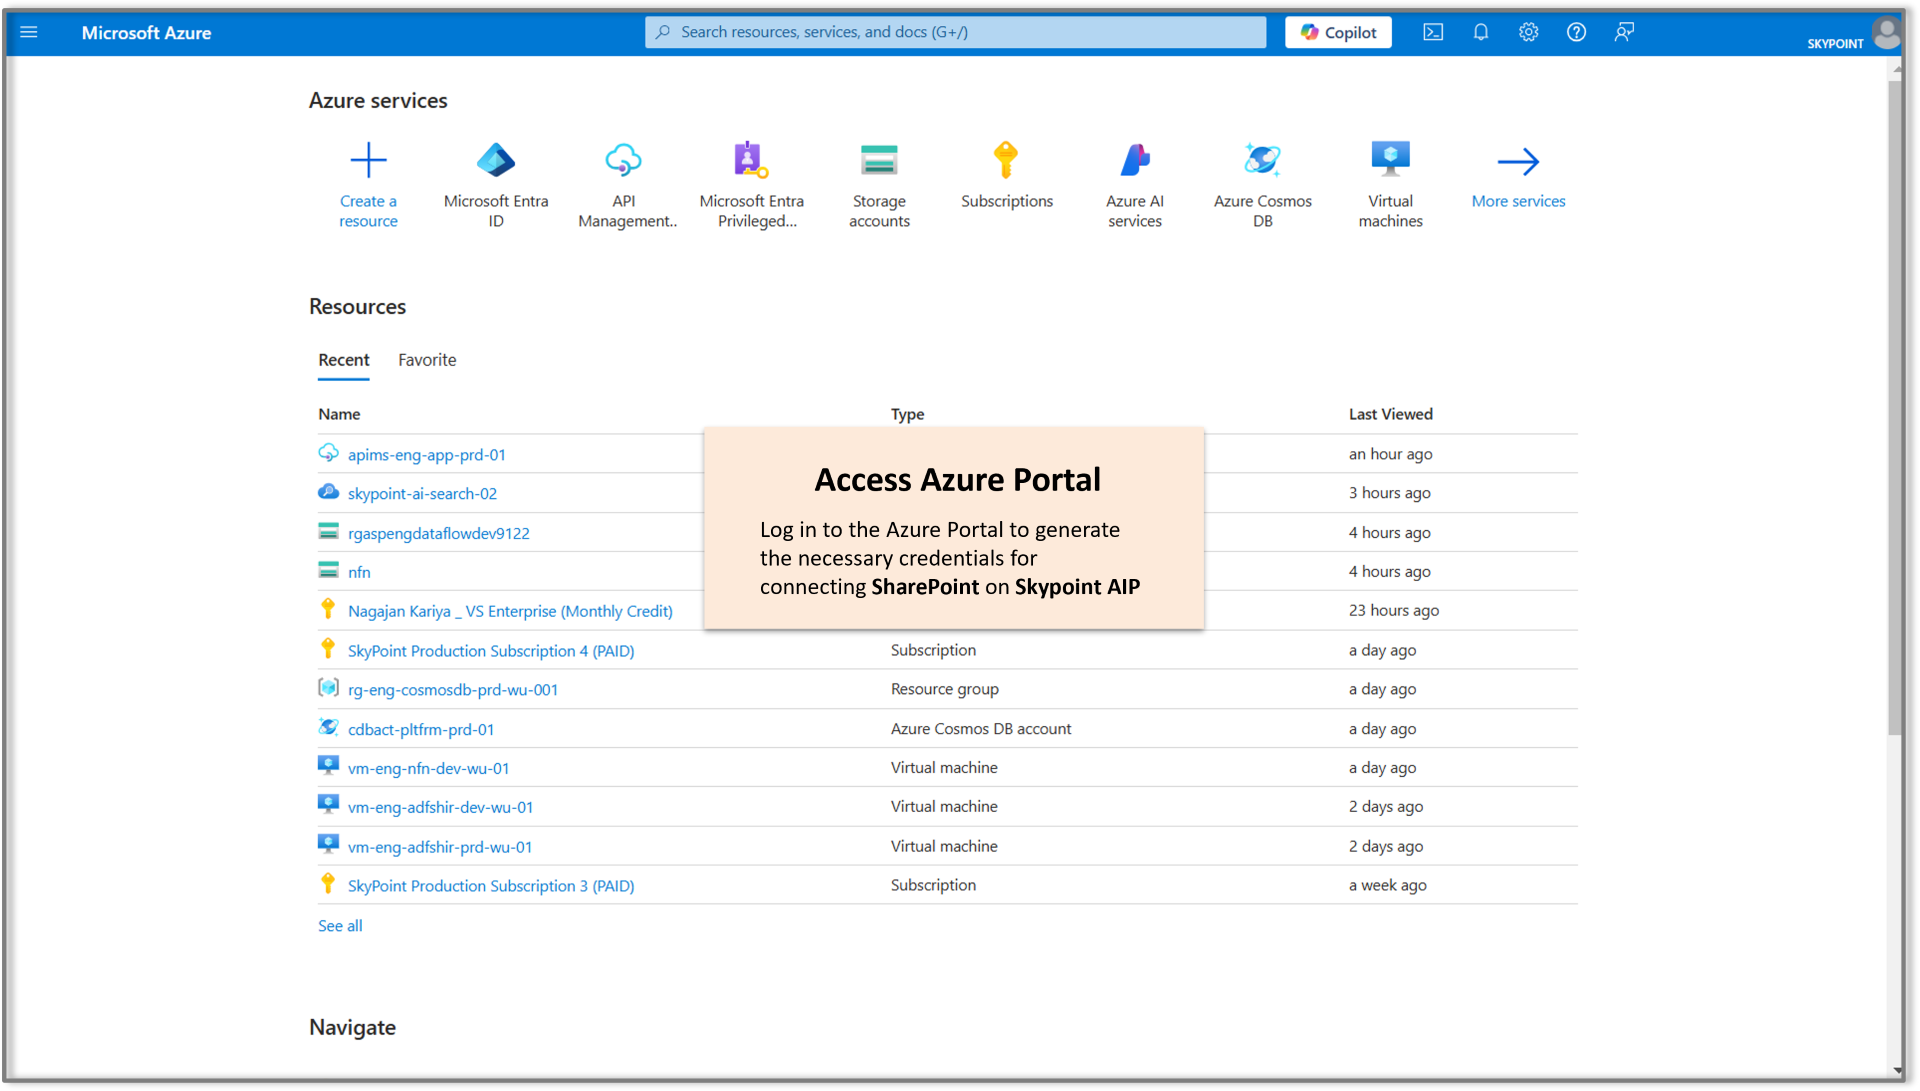Viewport: 1920px width, 1091px height.
Task: Navigate to Azure AI services
Action: click(x=1134, y=185)
